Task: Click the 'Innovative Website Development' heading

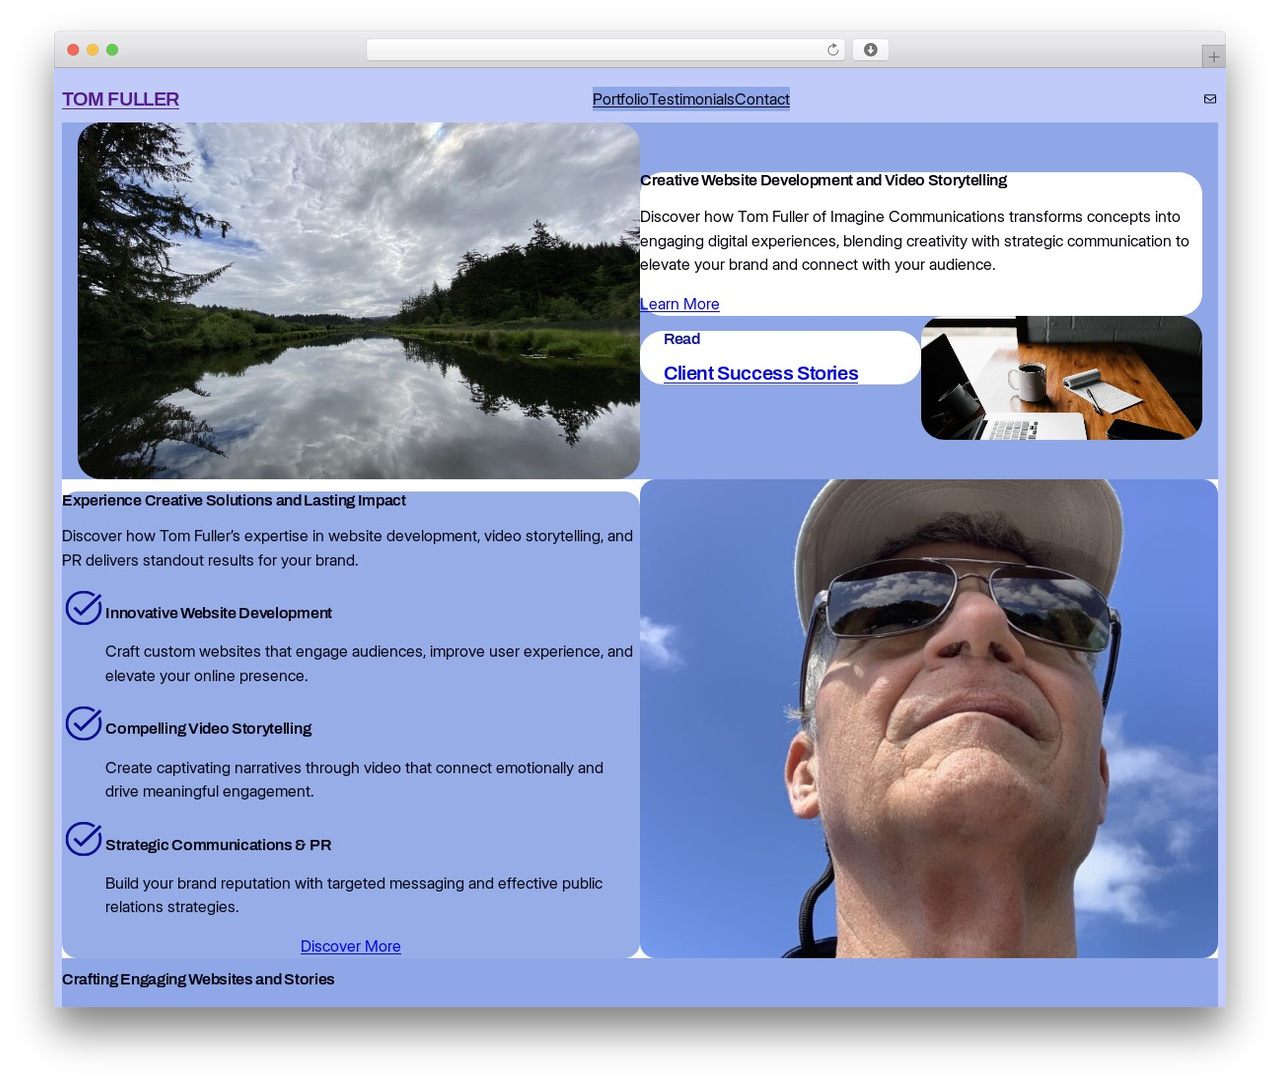Action: point(218,613)
